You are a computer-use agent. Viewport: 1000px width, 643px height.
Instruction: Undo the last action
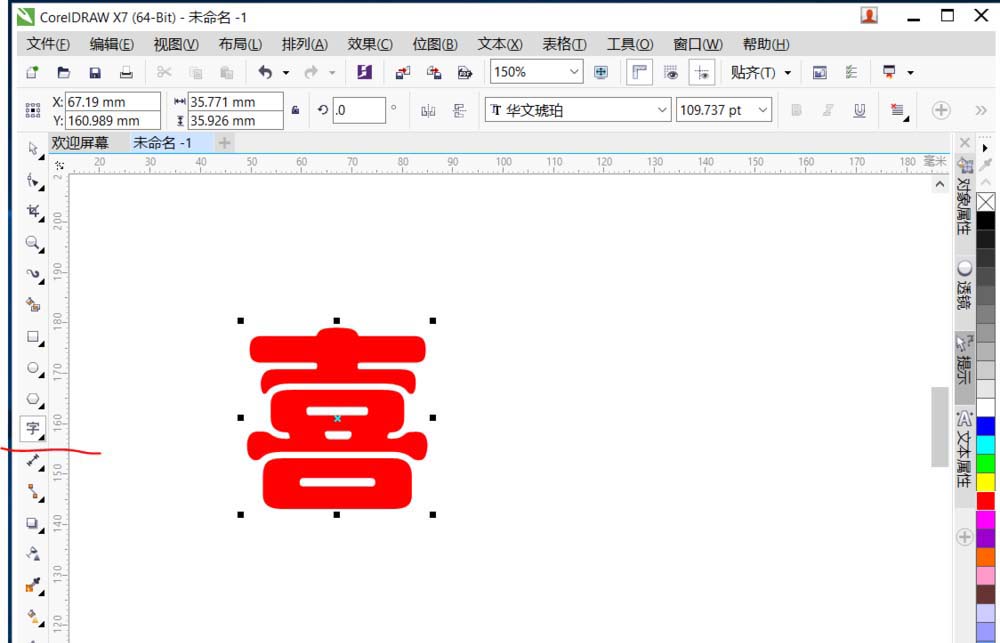click(265, 72)
